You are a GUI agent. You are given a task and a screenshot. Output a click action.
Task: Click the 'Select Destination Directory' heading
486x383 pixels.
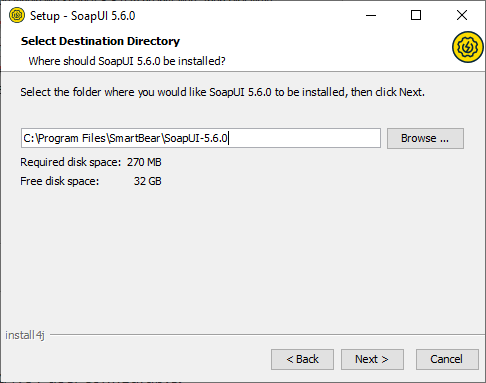click(x=100, y=41)
